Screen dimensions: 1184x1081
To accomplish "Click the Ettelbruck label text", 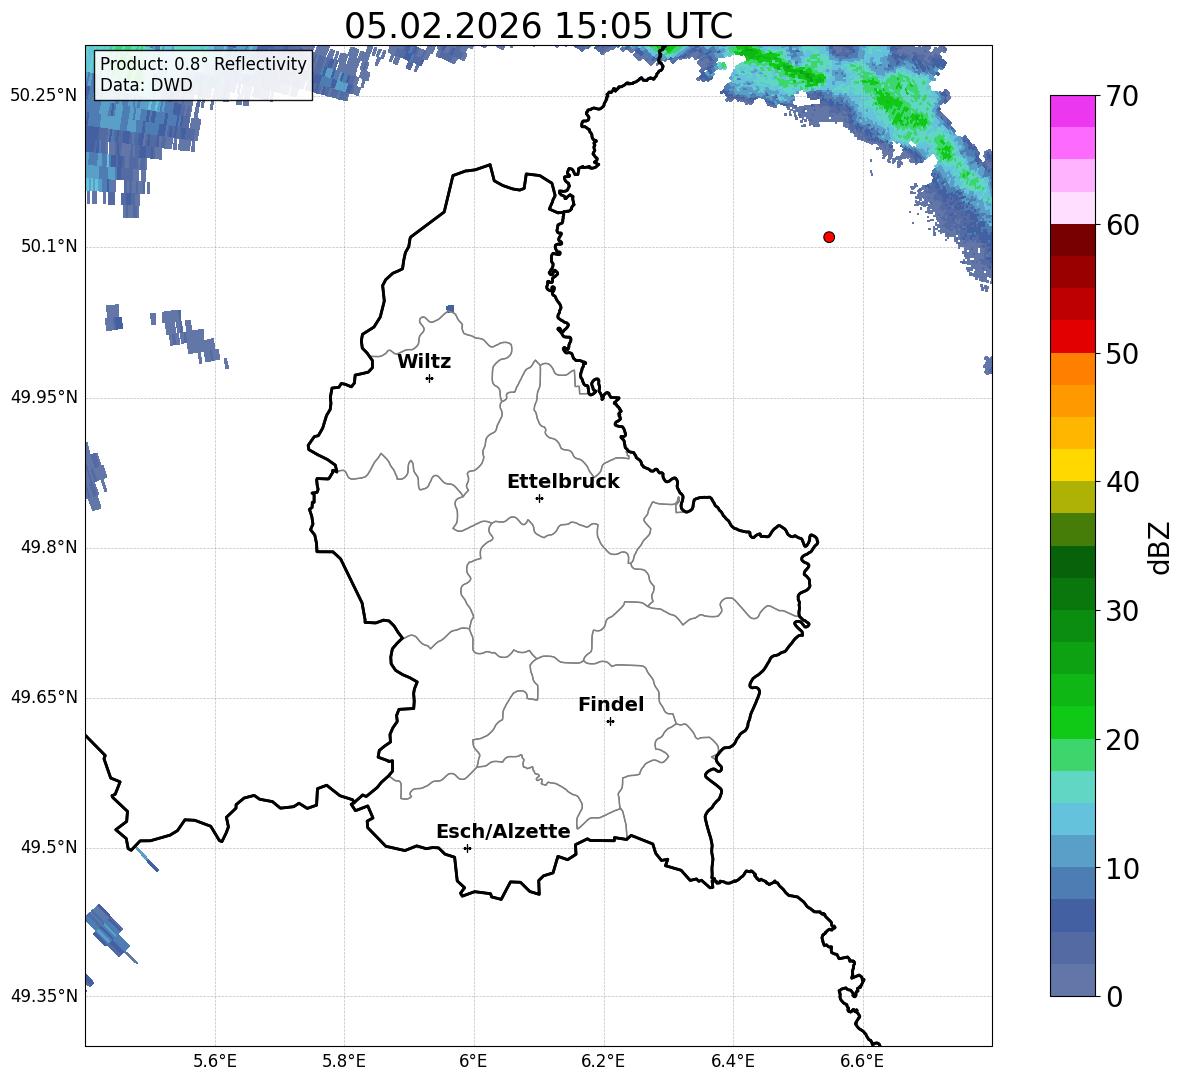I will pyautogui.click(x=562, y=482).
